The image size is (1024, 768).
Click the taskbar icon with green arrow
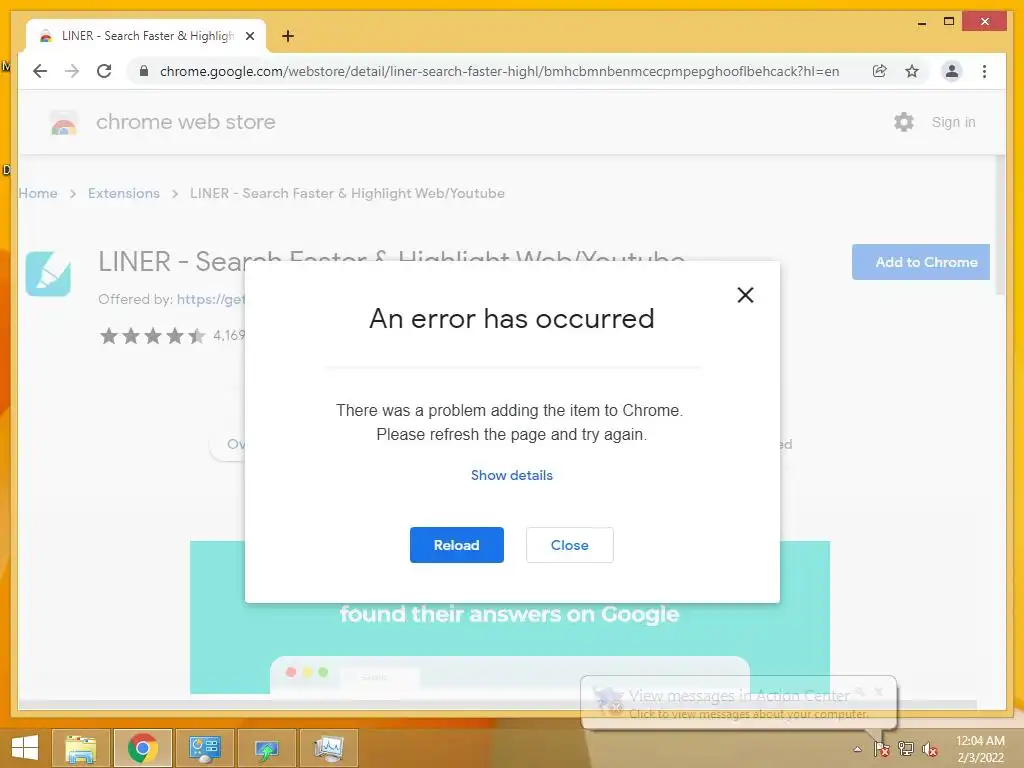[266, 748]
